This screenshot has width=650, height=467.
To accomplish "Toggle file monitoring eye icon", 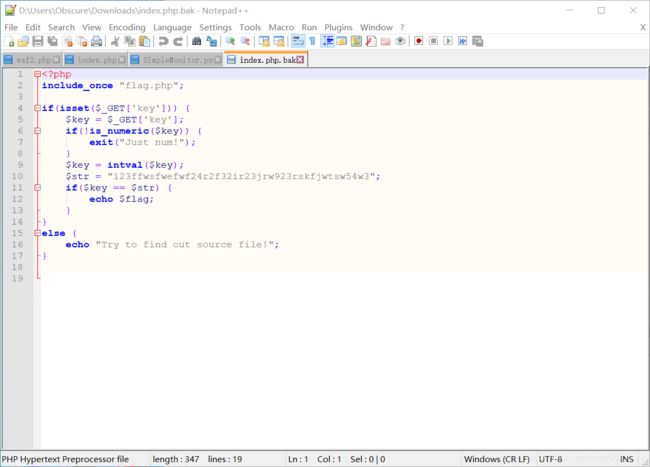I will pyautogui.click(x=400, y=41).
